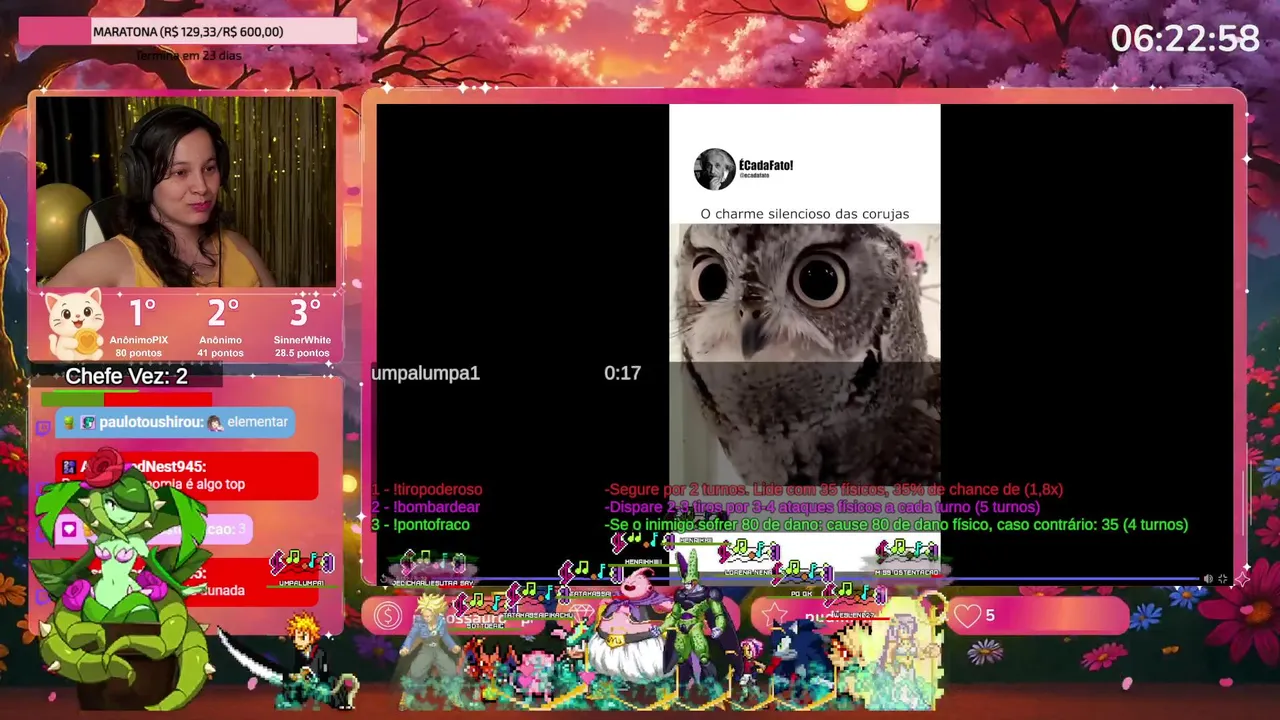
Task: Click the dollar coin icon in bottom bar
Action: pos(388,616)
